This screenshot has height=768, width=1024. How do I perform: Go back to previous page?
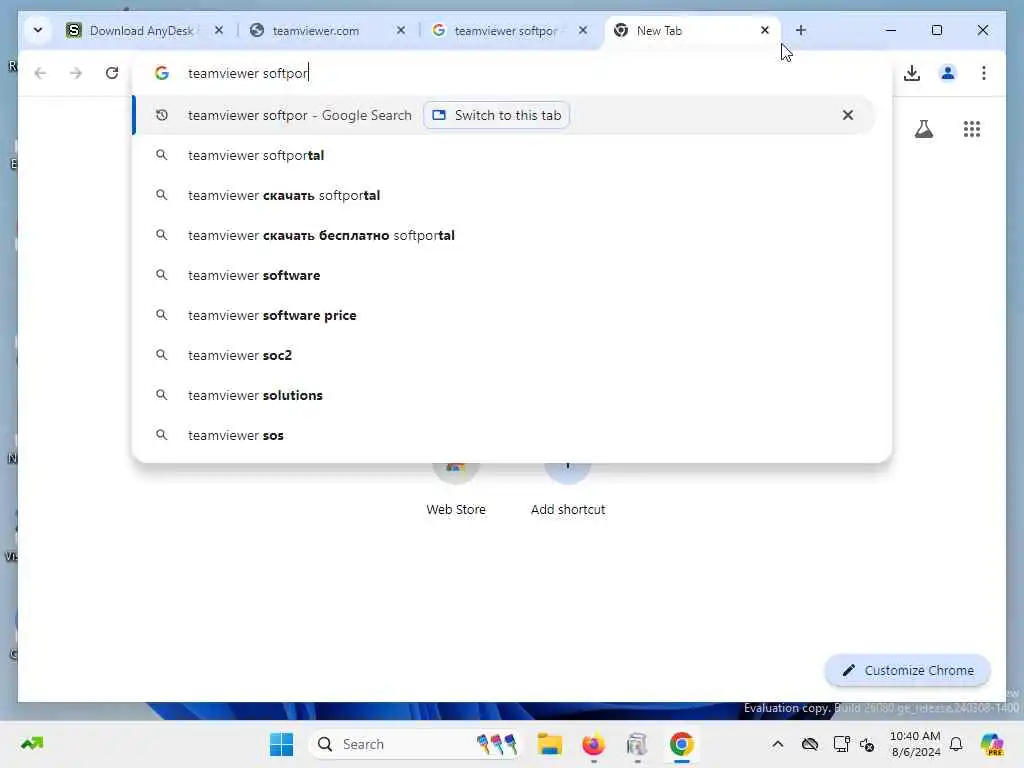point(40,73)
